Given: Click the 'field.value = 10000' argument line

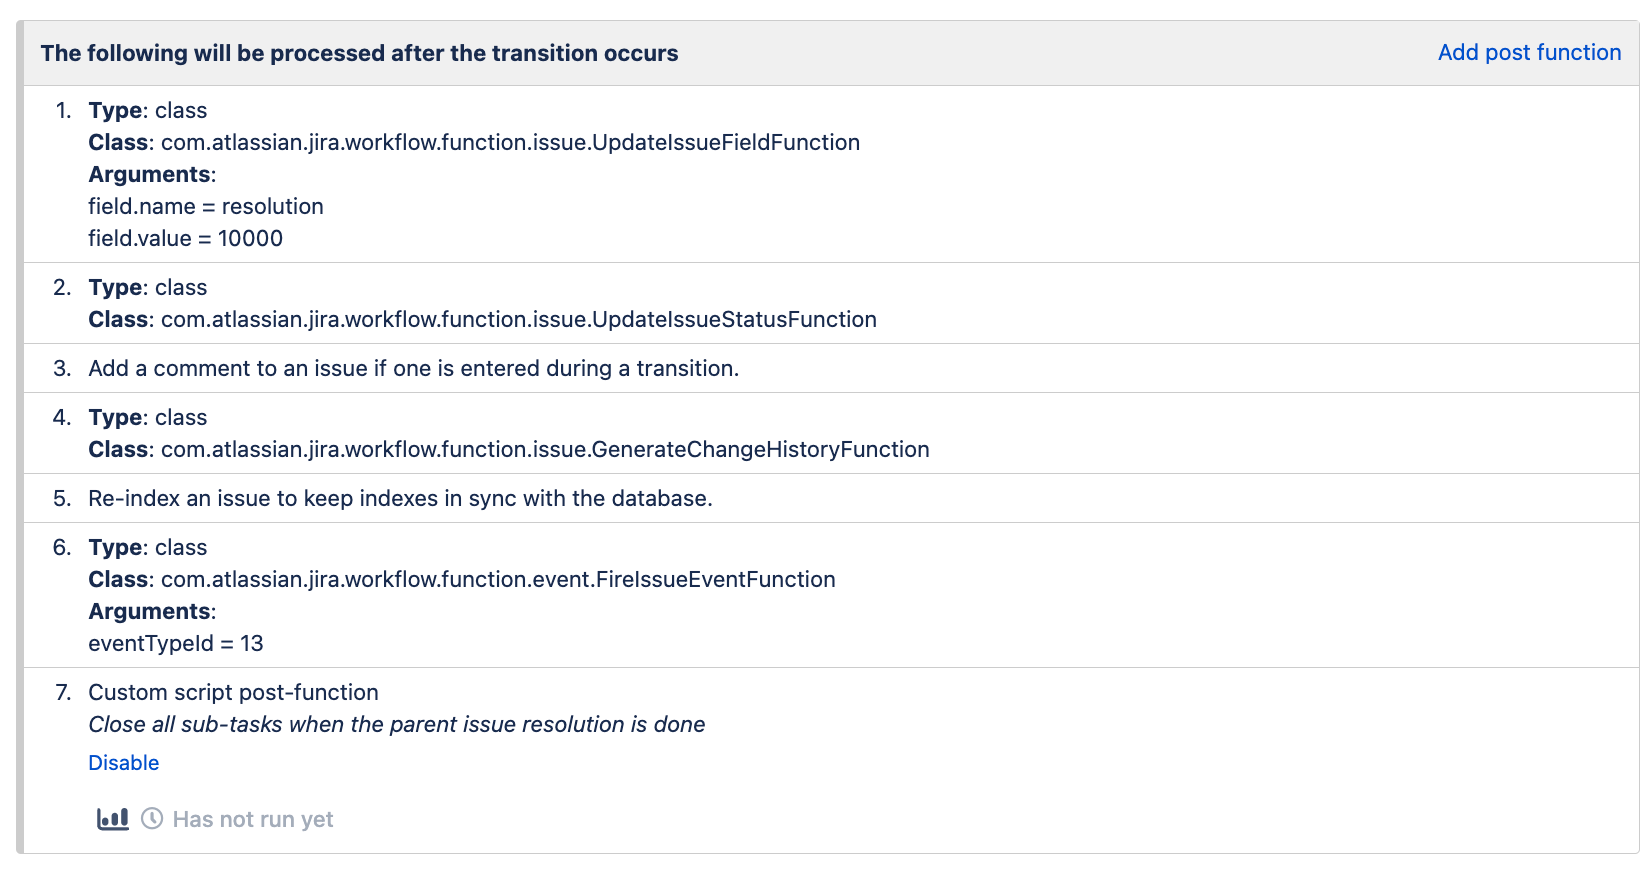Looking at the screenshot, I should click(185, 239).
